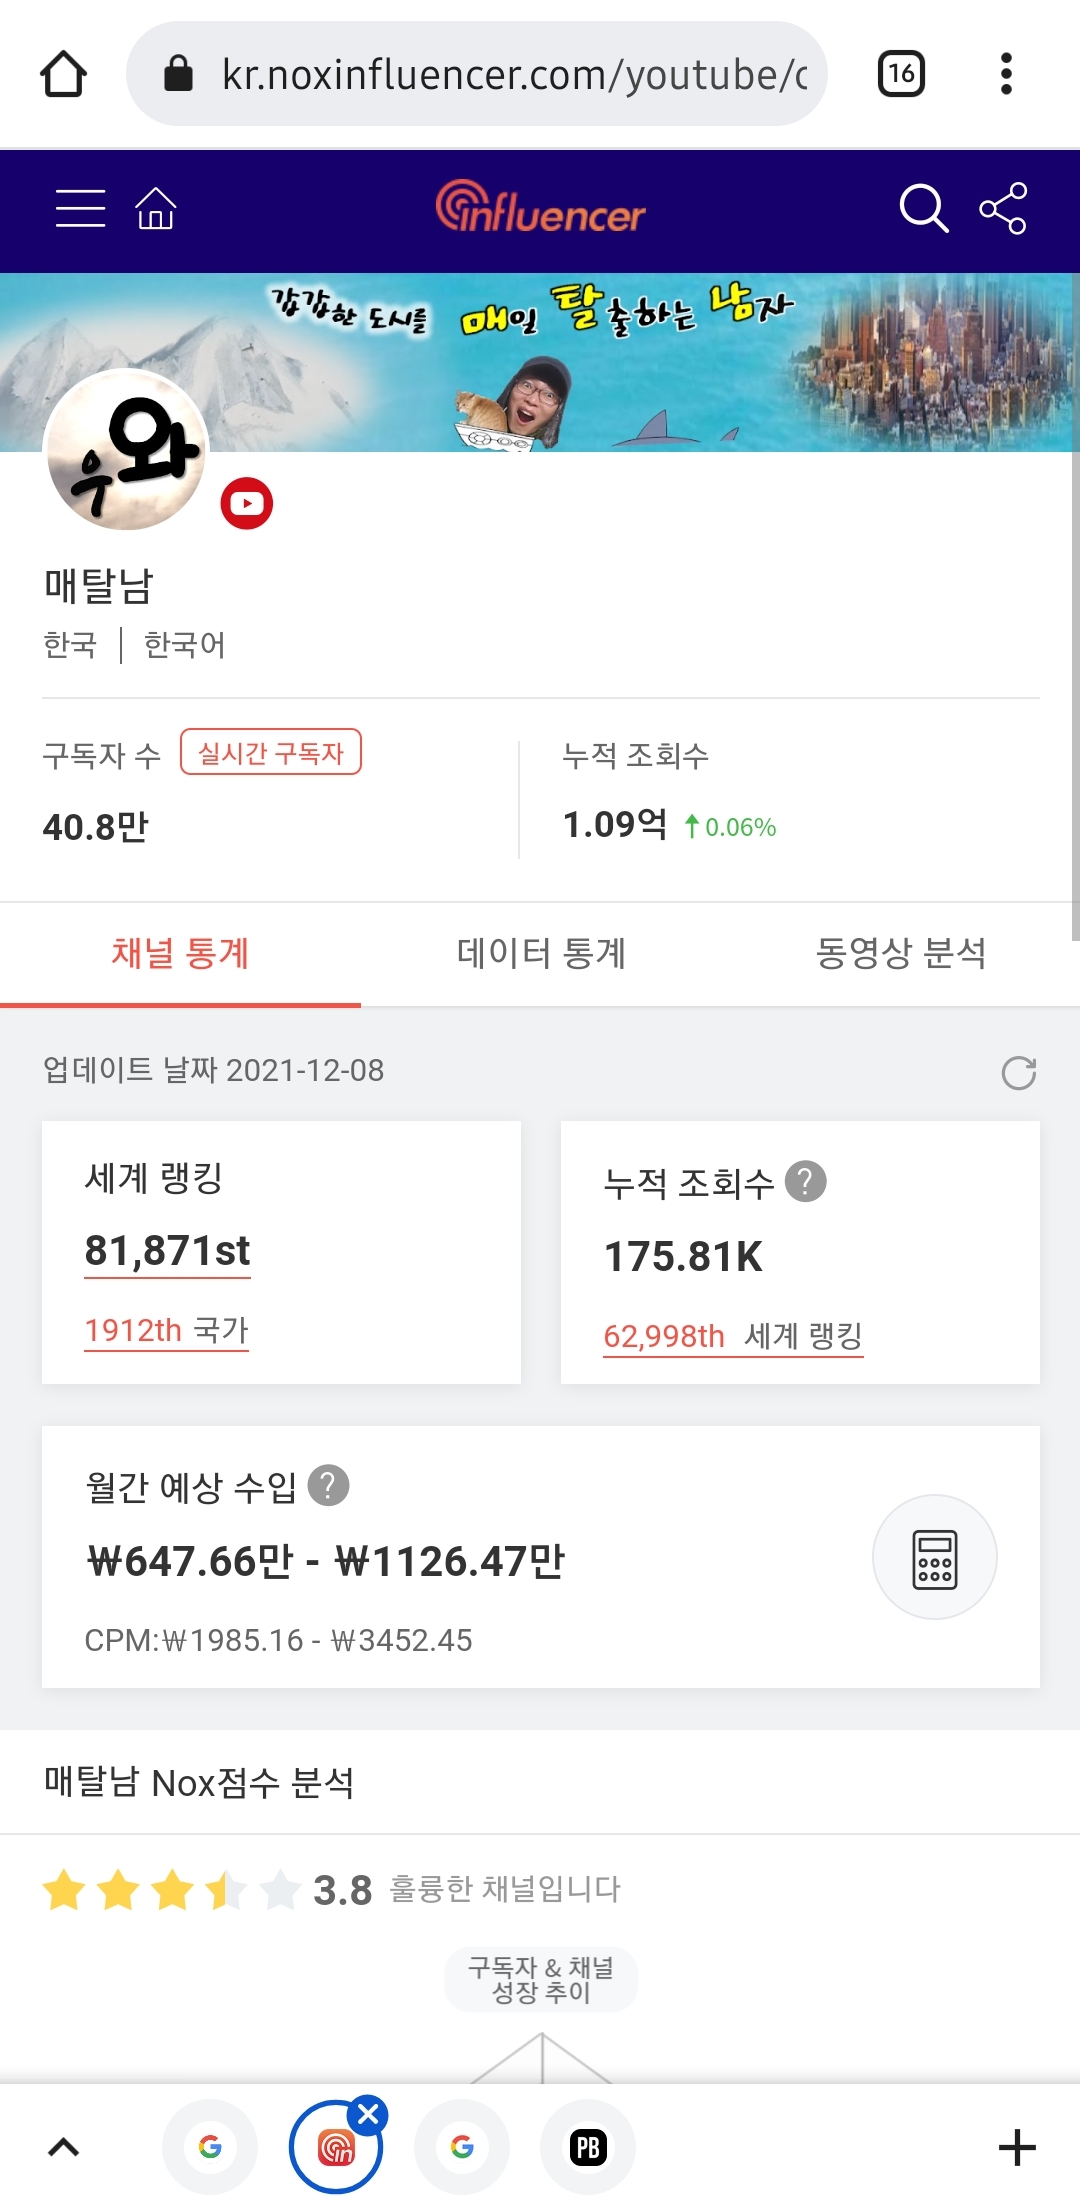Tap help icon beside 누적 조회수

(x=805, y=1181)
